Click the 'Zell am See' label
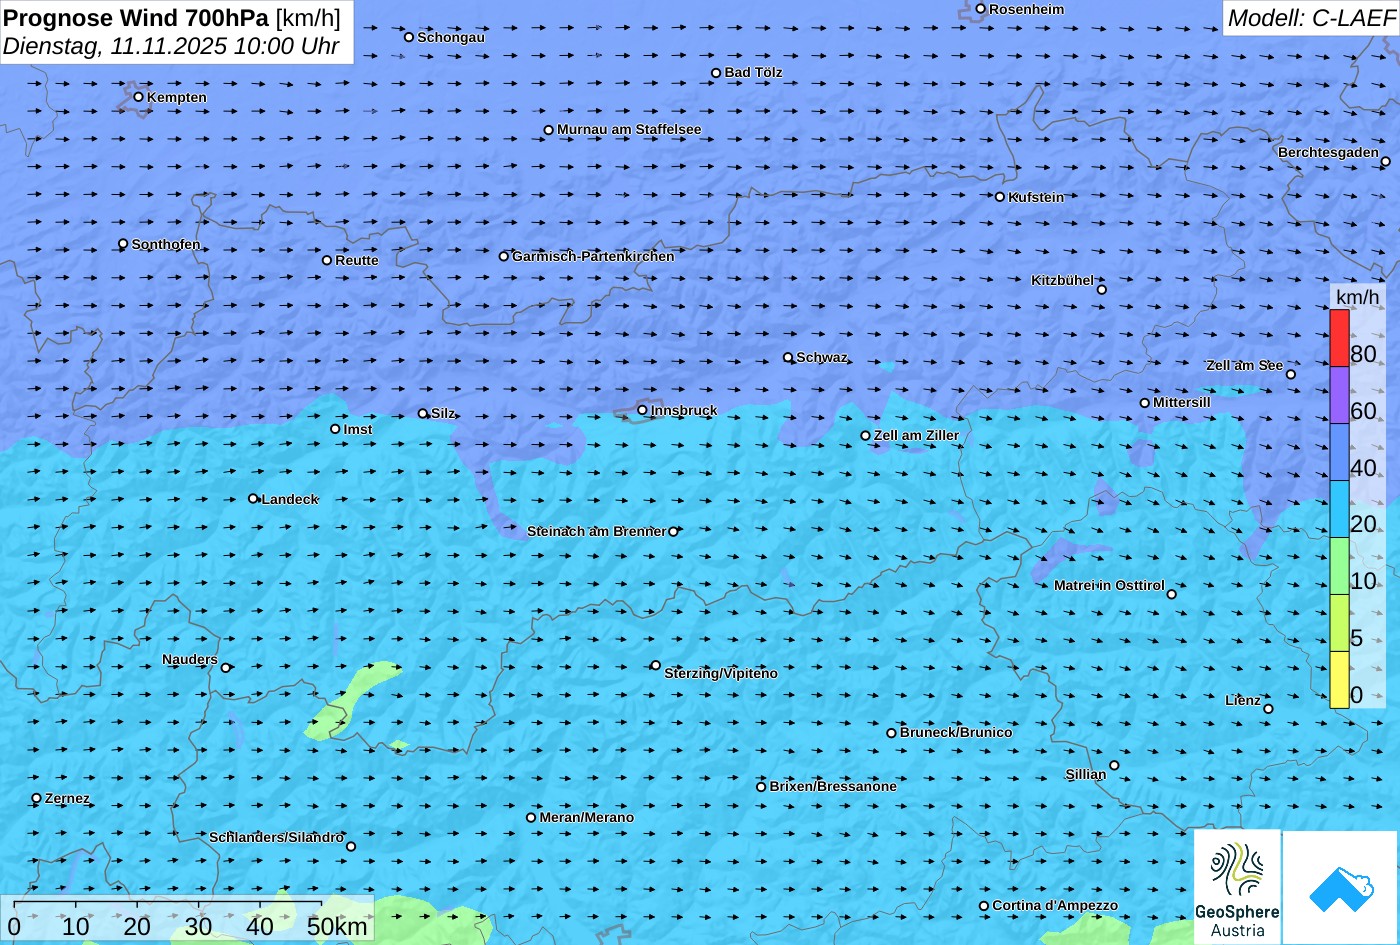The height and width of the screenshot is (945, 1400). tap(1244, 365)
